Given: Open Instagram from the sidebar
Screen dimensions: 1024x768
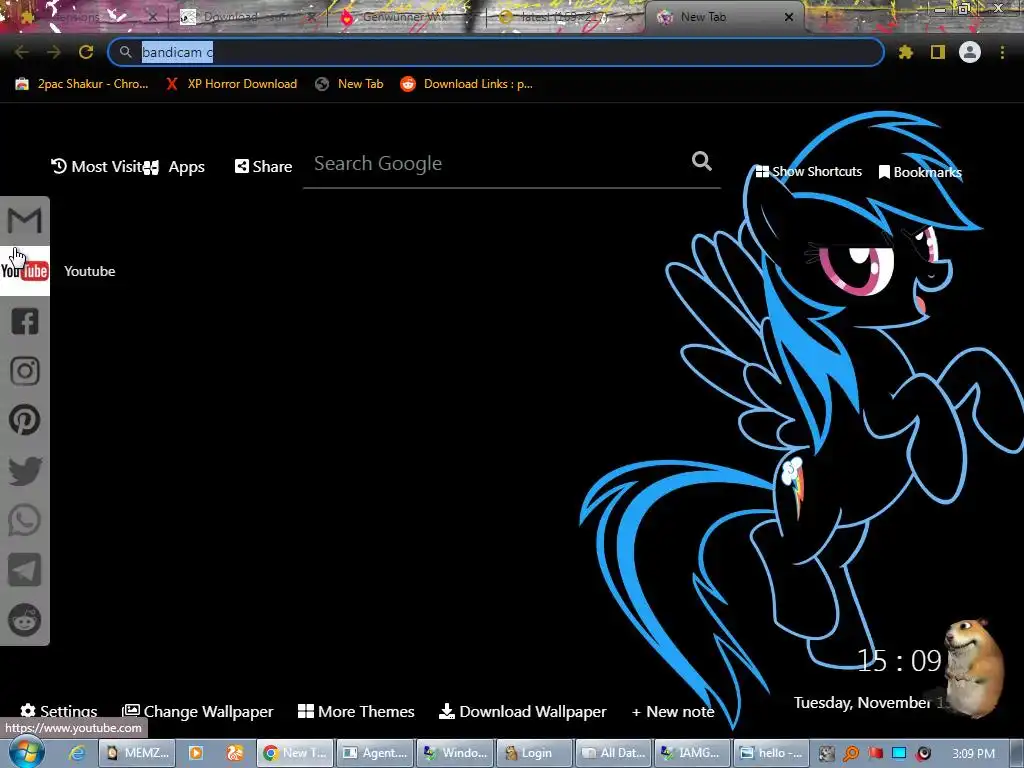Looking at the screenshot, I should pyautogui.click(x=25, y=371).
